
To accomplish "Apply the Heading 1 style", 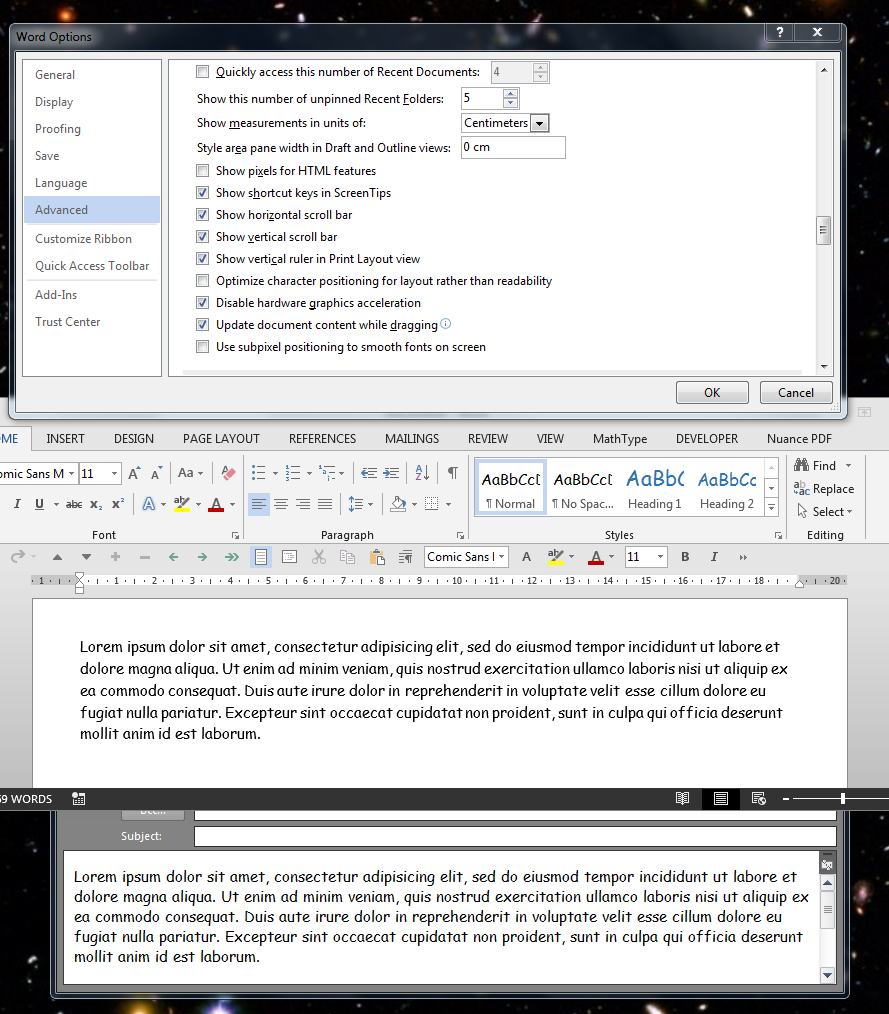I will 654,486.
